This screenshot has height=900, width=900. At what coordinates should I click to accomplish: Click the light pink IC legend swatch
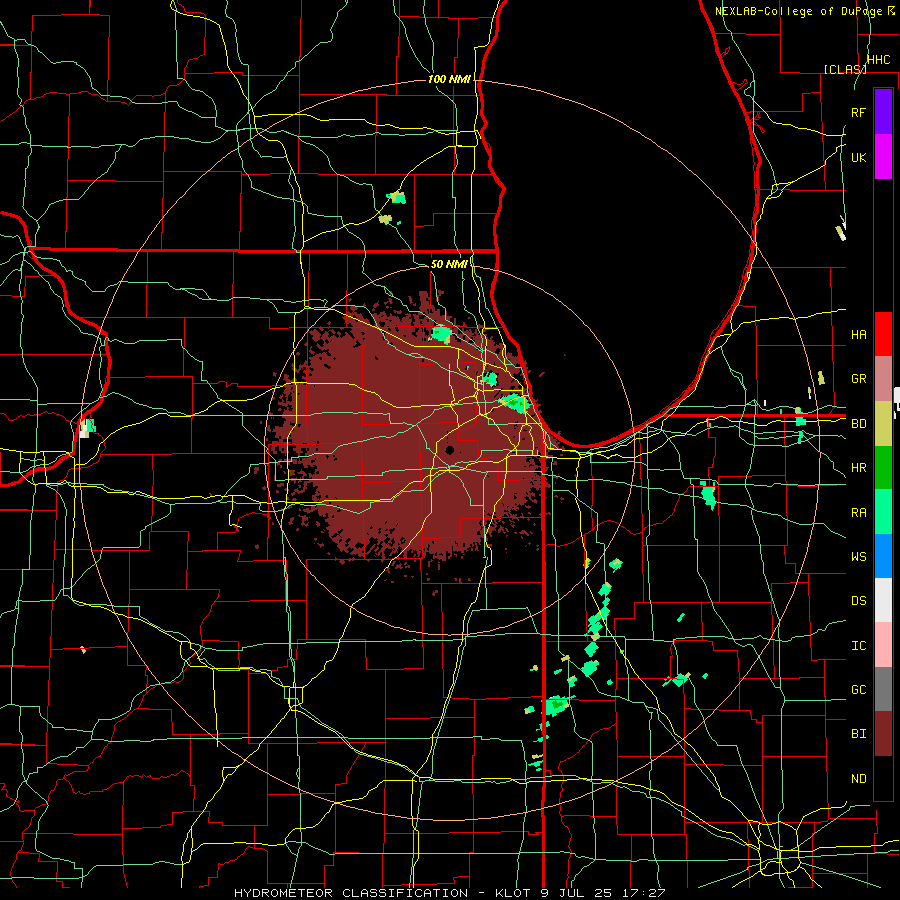pyautogui.click(x=883, y=645)
